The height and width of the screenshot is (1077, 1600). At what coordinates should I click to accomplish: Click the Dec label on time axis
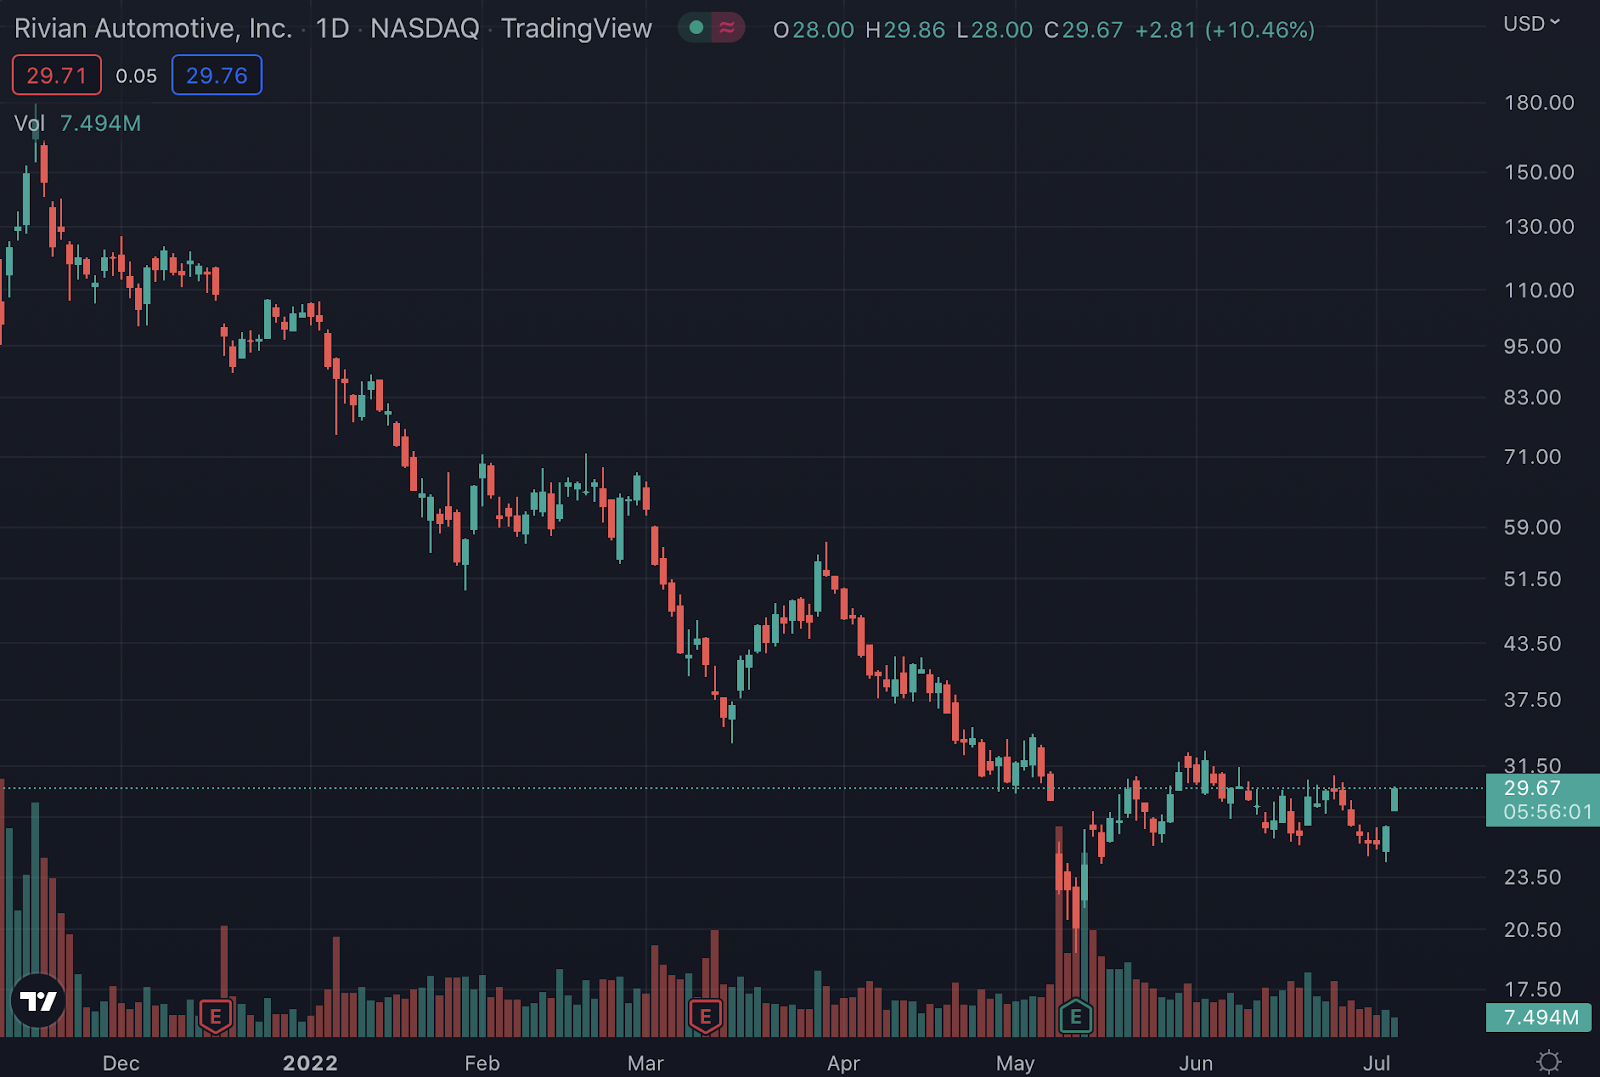pyautogui.click(x=121, y=1063)
